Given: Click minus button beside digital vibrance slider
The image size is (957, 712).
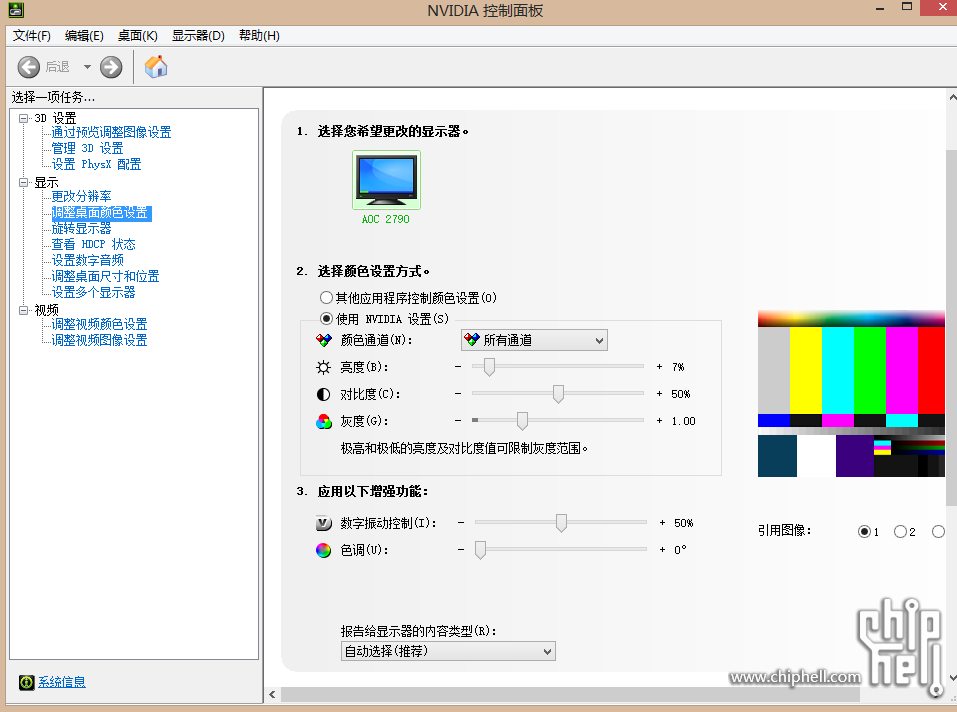Looking at the screenshot, I should tap(461, 522).
